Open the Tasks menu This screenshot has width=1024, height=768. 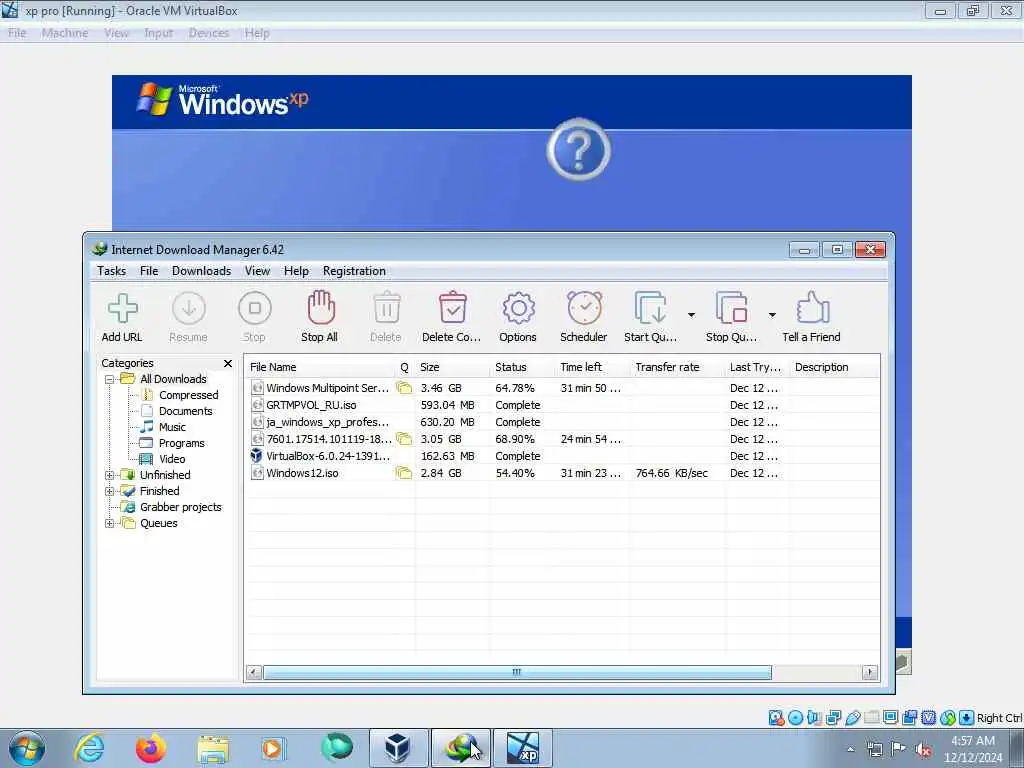pyautogui.click(x=112, y=271)
